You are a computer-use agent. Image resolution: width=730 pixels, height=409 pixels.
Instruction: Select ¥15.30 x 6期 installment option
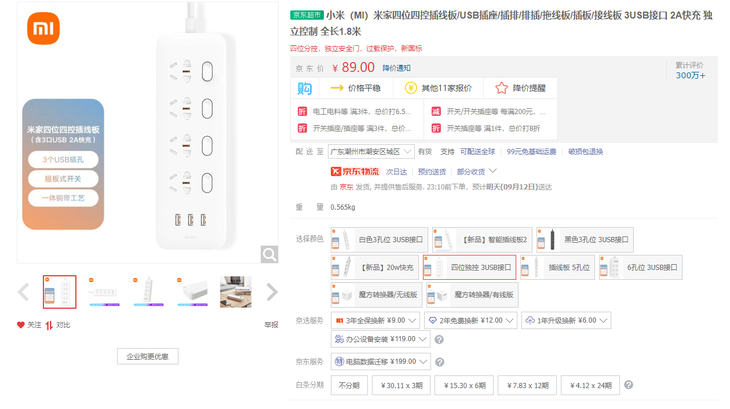pyautogui.click(x=464, y=385)
